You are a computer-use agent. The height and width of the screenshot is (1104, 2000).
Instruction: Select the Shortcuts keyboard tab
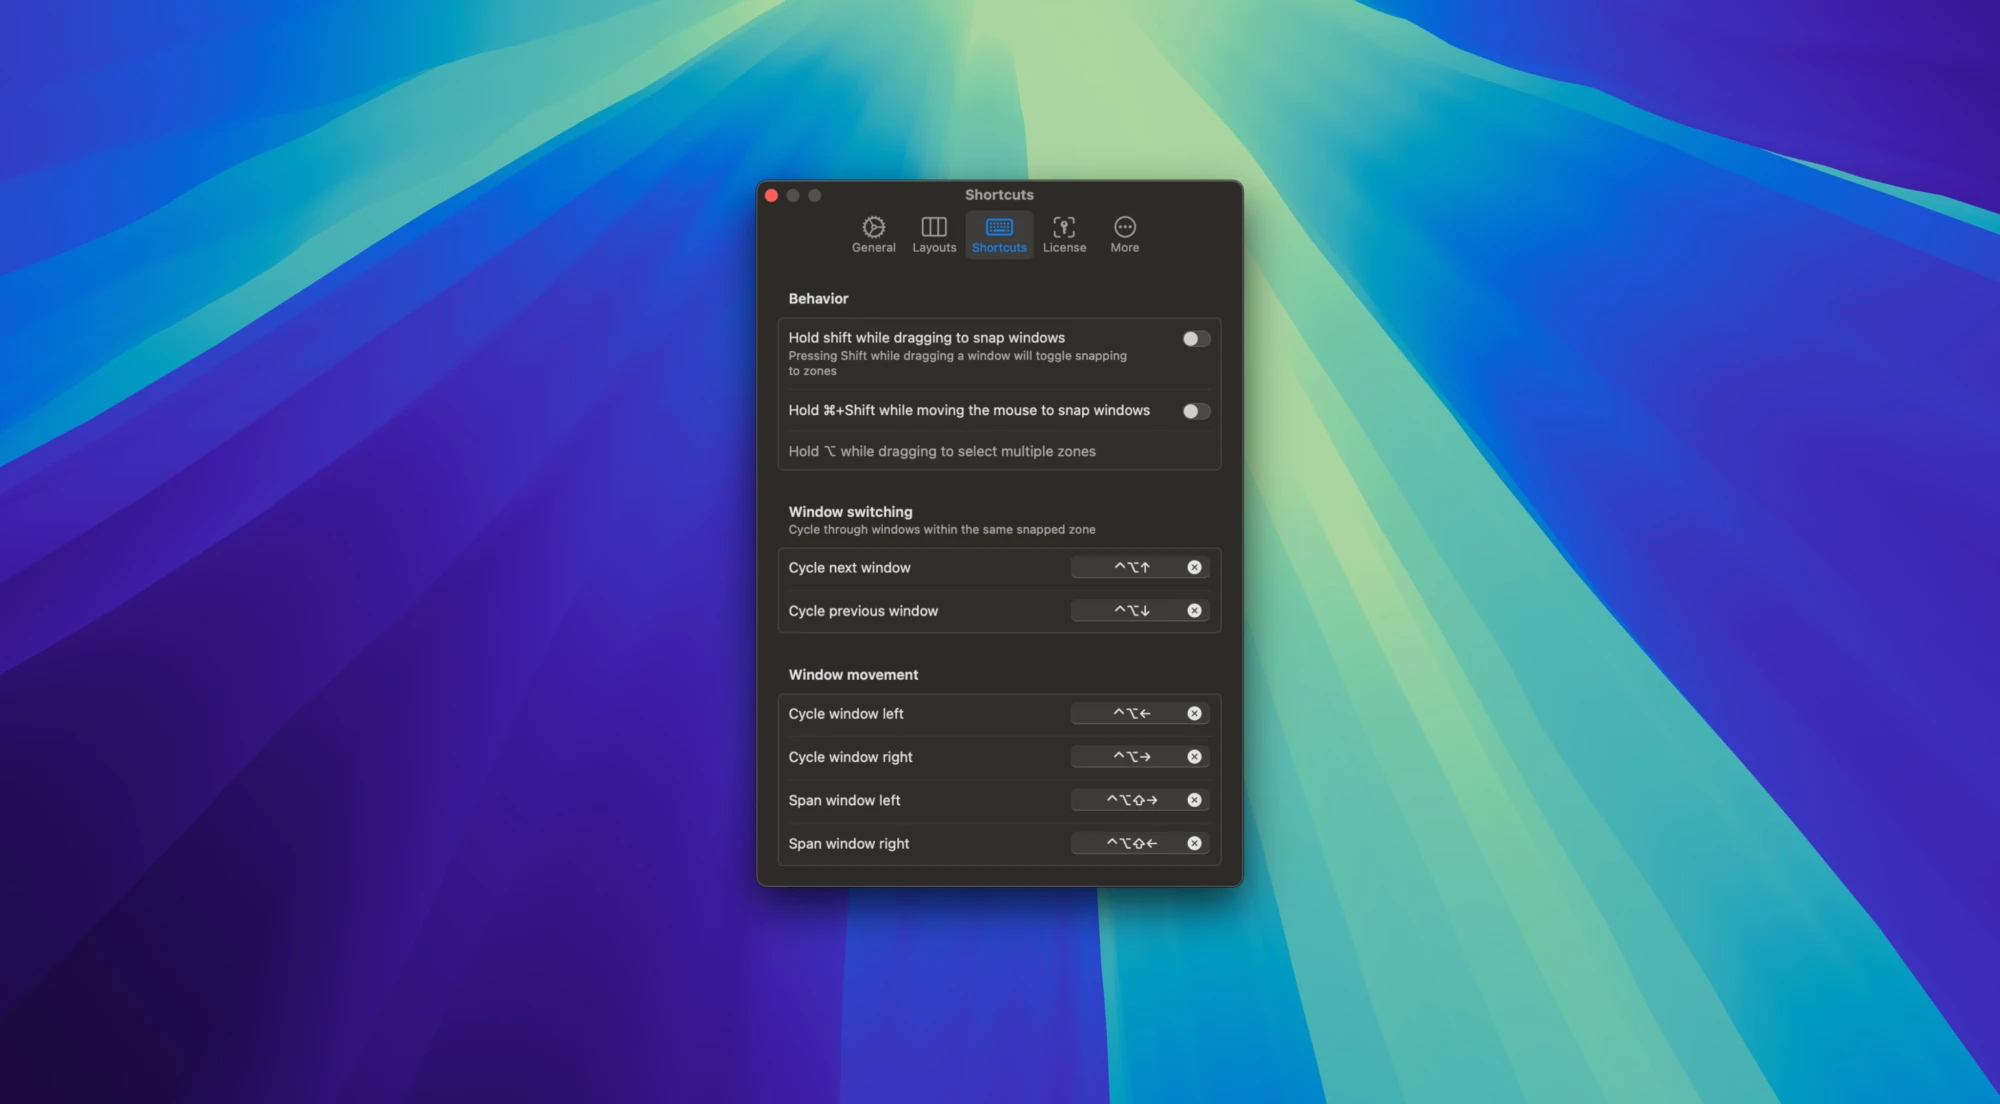coord(999,235)
